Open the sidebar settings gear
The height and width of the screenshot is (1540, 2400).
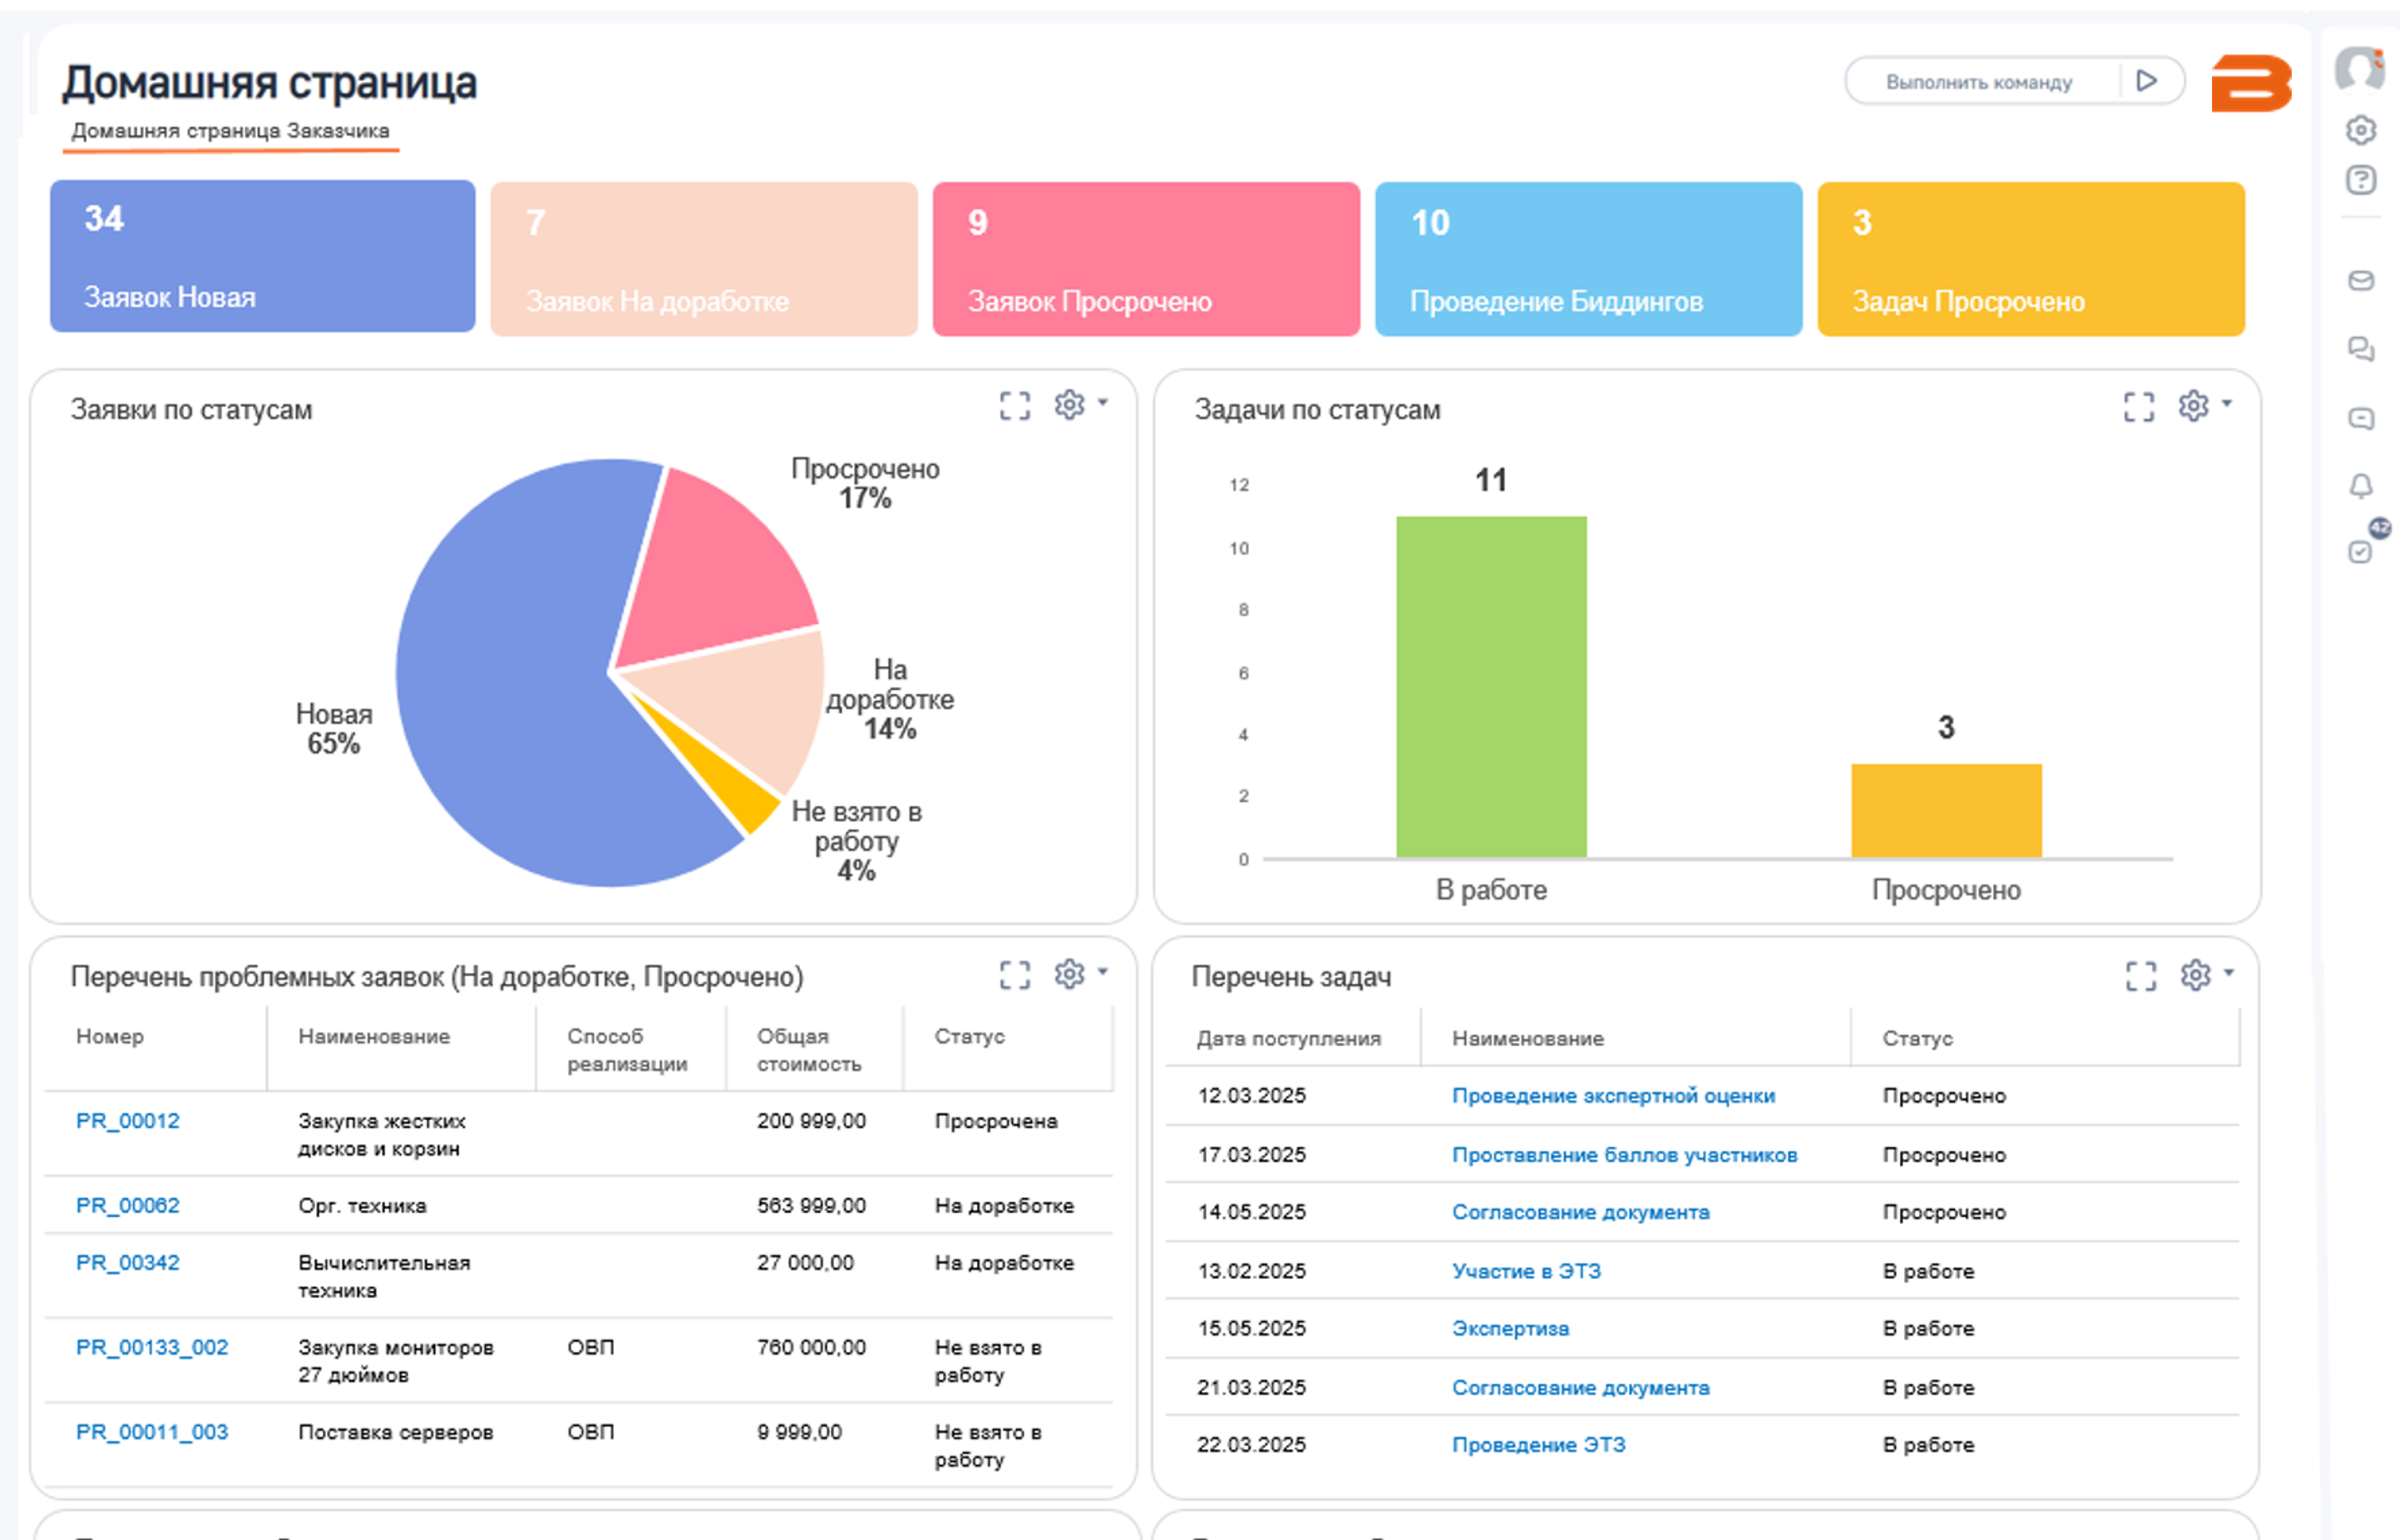click(2361, 130)
